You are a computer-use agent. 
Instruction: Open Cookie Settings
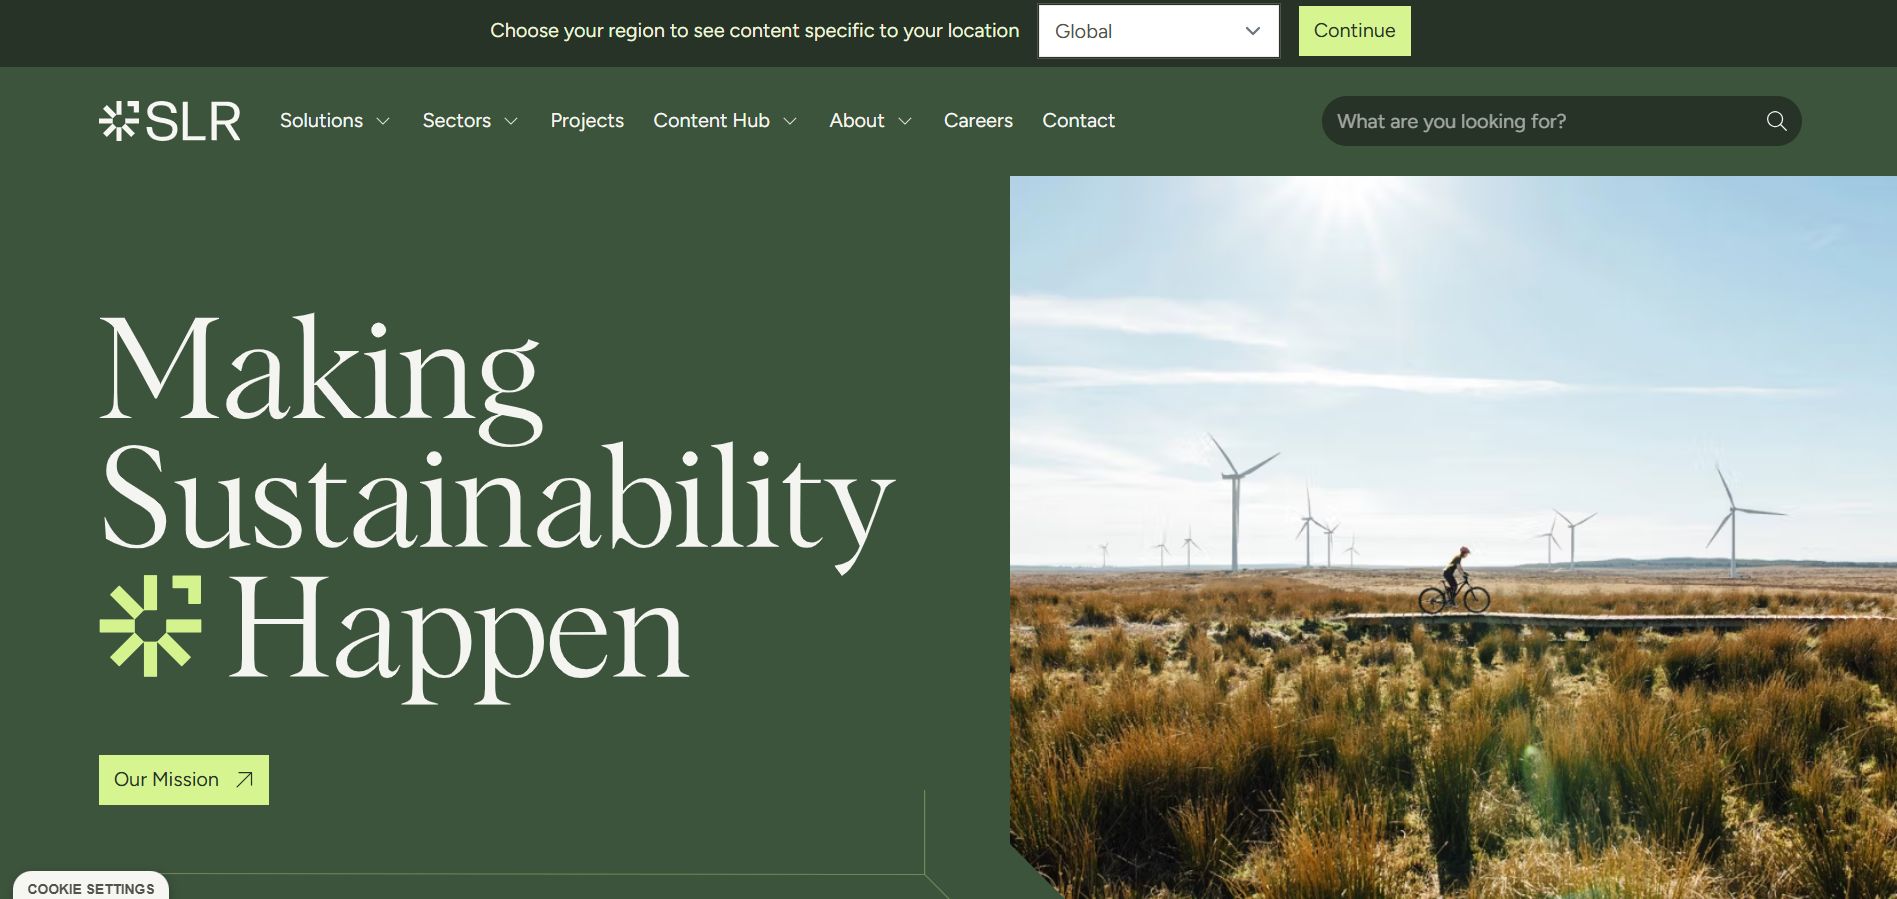pos(91,888)
